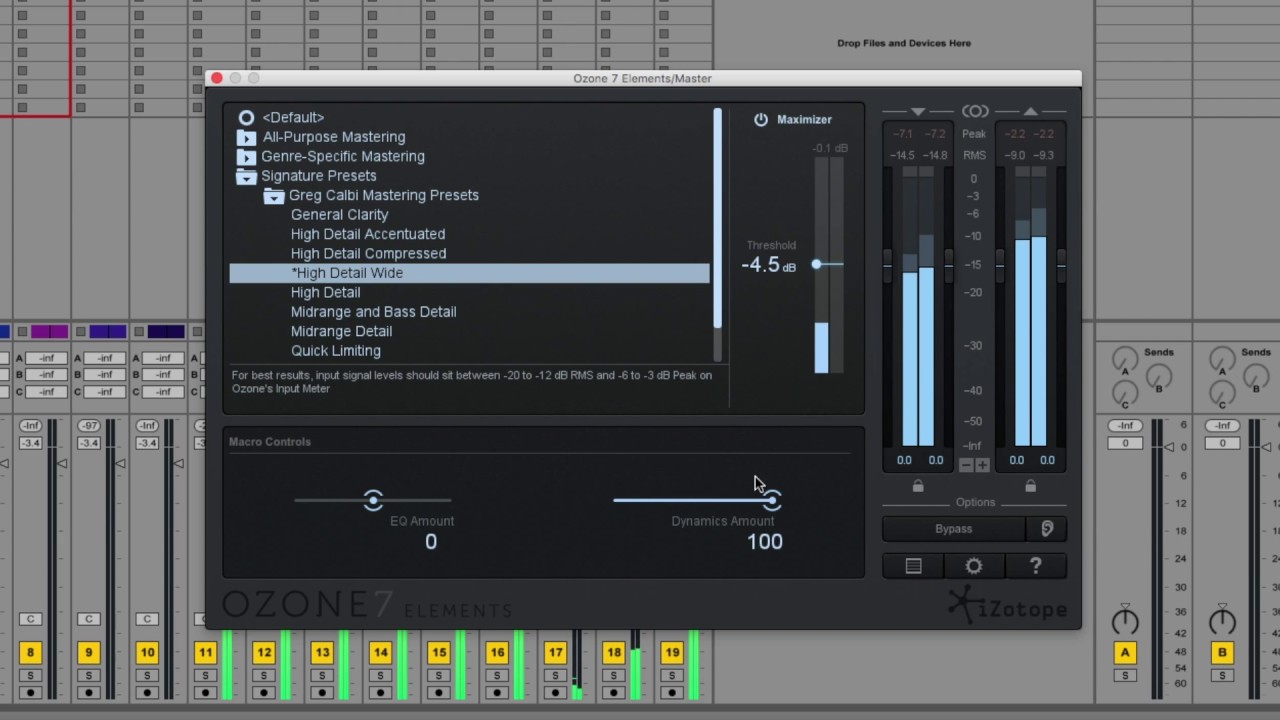Select Midrange and Bass Detail preset
The width and height of the screenshot is (1280, 720).
[x=373, y=312]
